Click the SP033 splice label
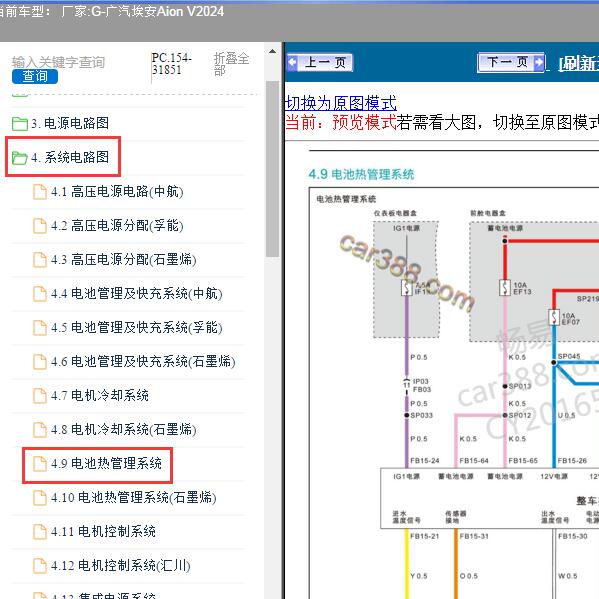Viewport: 599px width, 599px height. point(421,415)
